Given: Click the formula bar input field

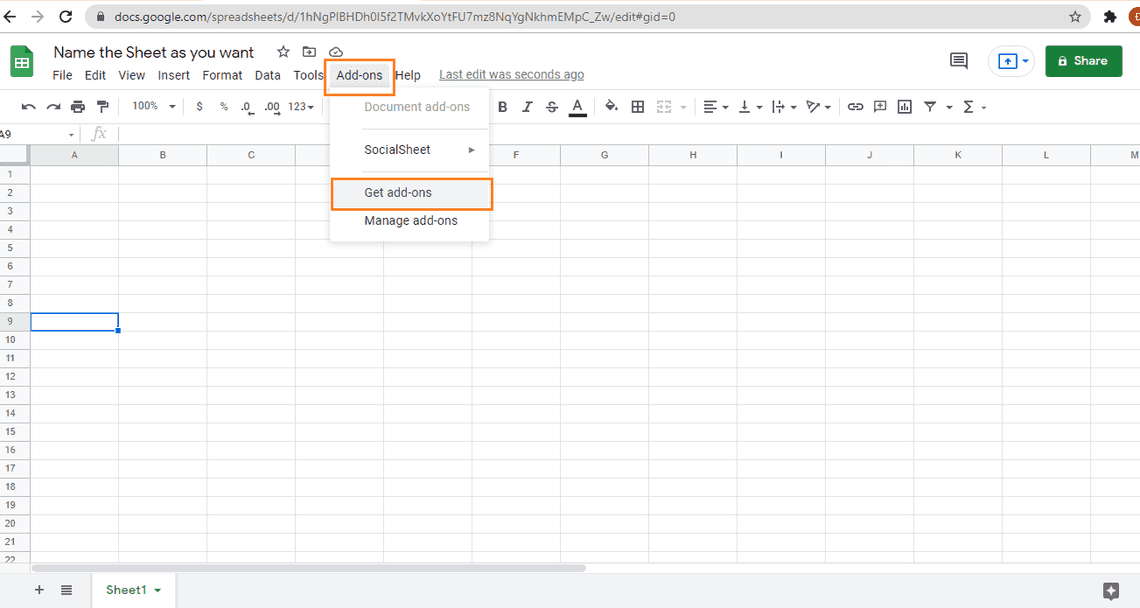Looking at the screenshot, I should 600,134.
